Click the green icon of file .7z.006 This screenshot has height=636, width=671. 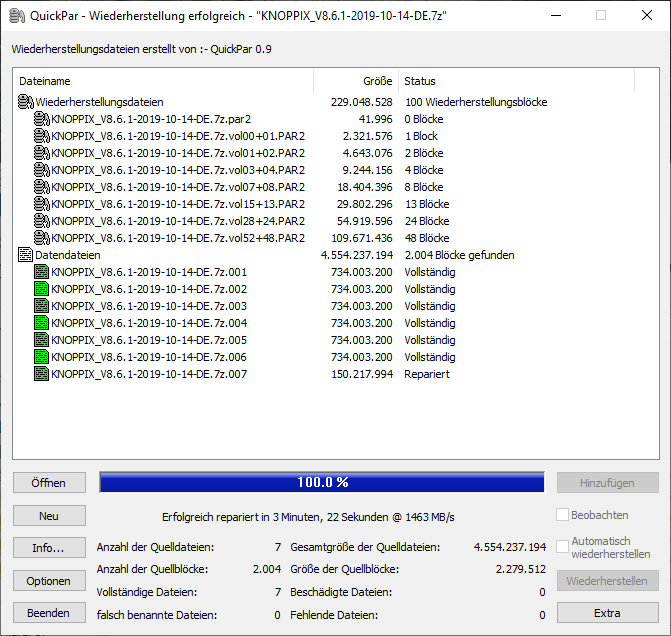pos(42,357)
